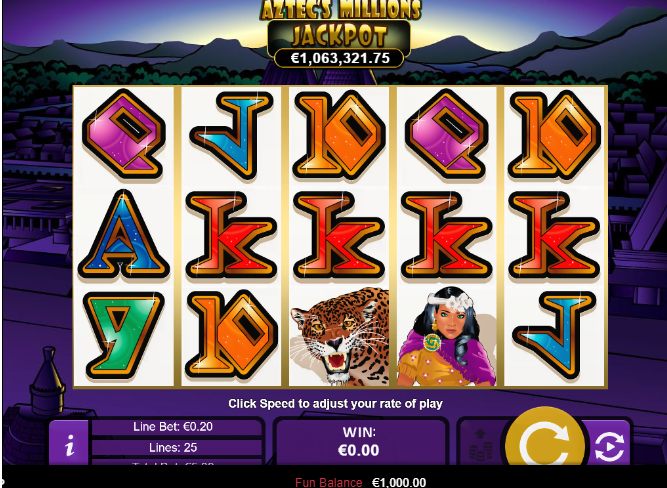Adjust the Line Bet €0.20 field
The width and height of the screenshot is (667, 488).
[173, 427]
